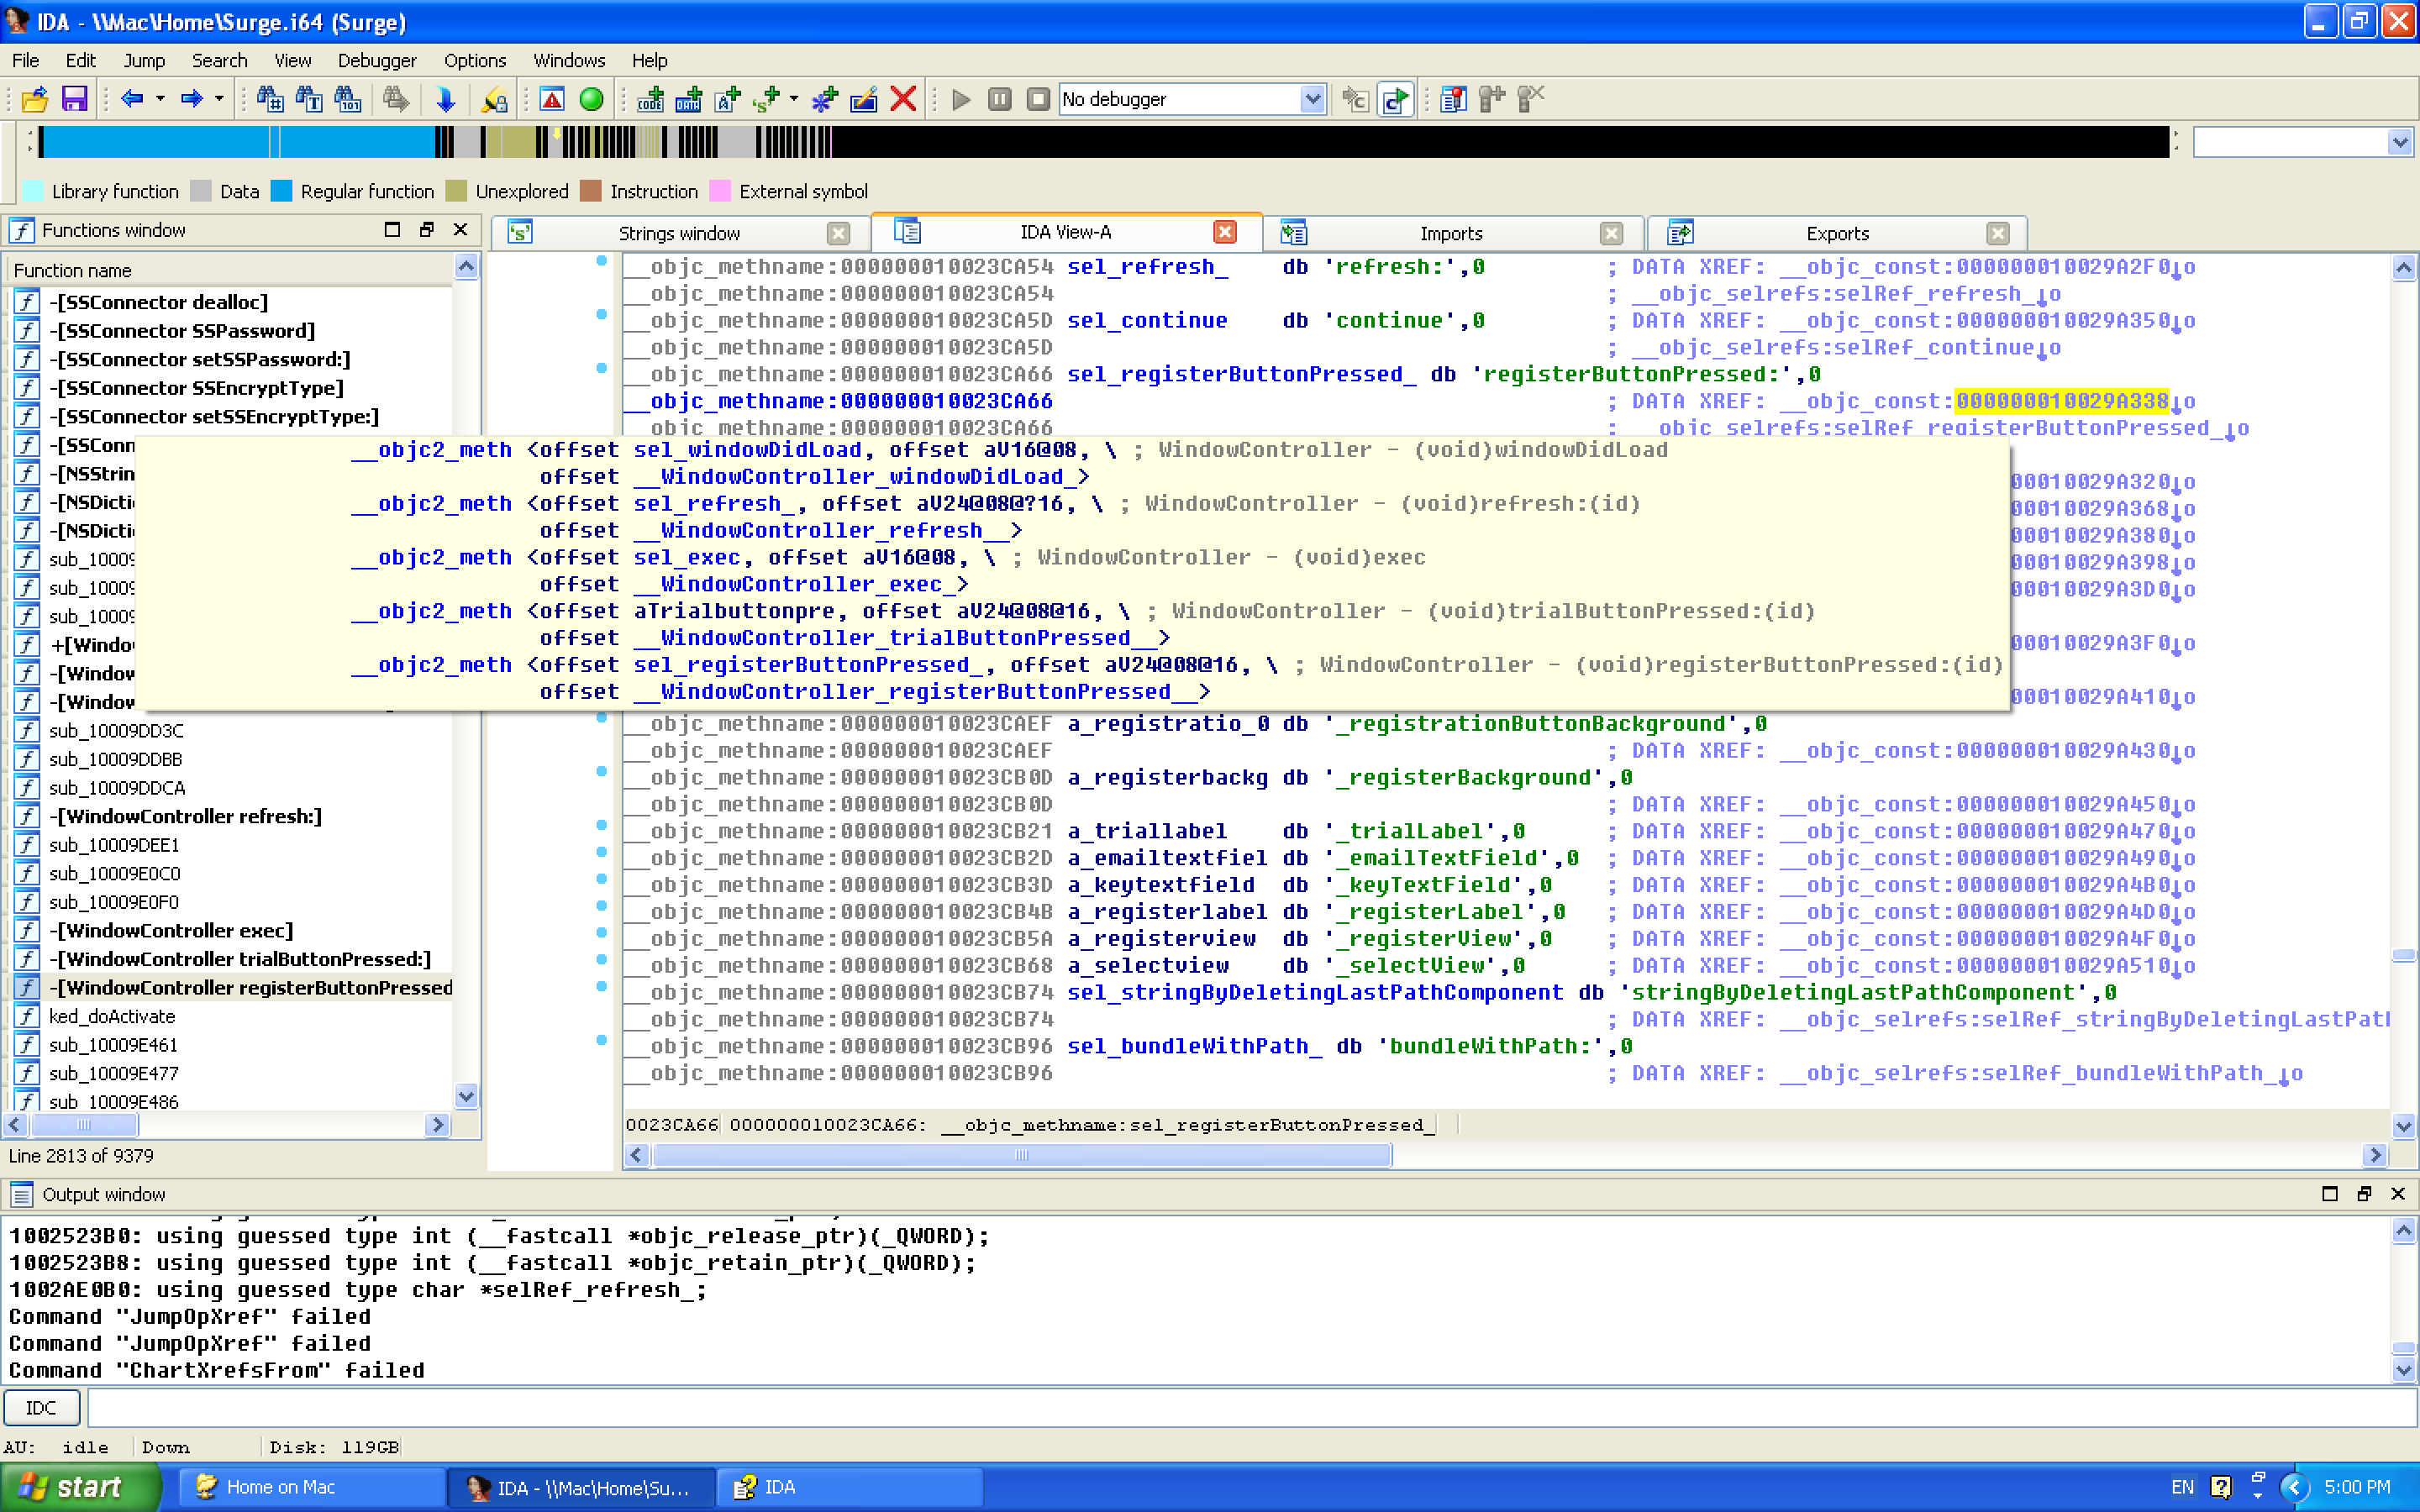This screenshot has width=2420, height=1512.
Task: Pause the process with the pause icon
Action: pyautogui.click(x=1000, y=99)
